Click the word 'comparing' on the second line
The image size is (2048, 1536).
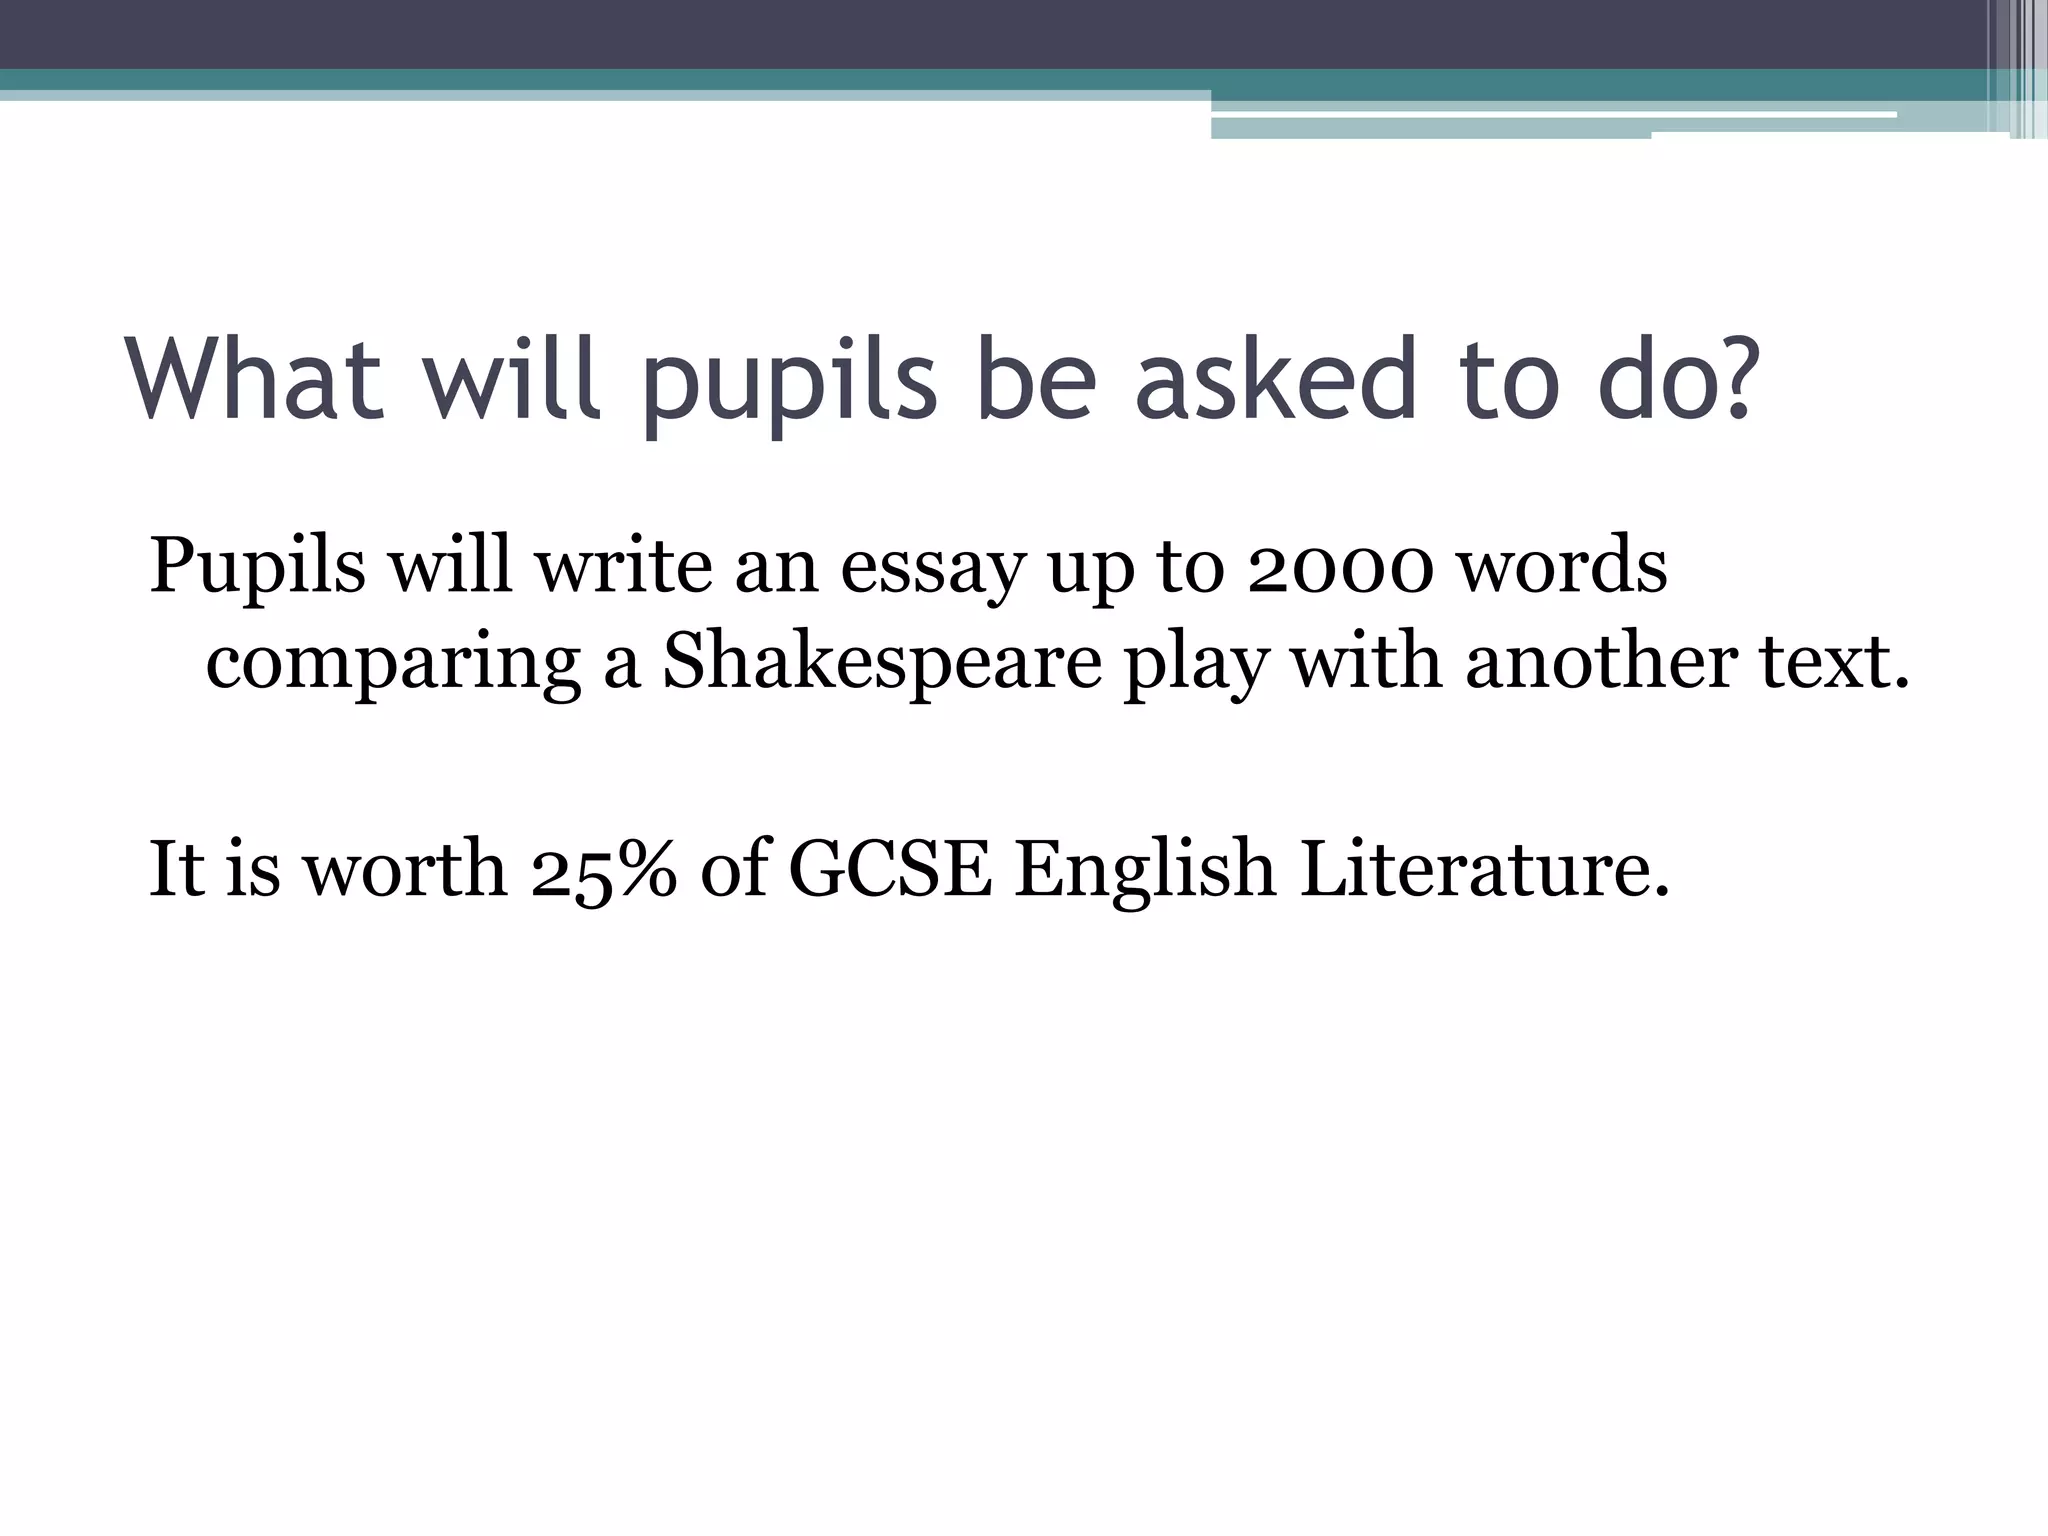393,664
